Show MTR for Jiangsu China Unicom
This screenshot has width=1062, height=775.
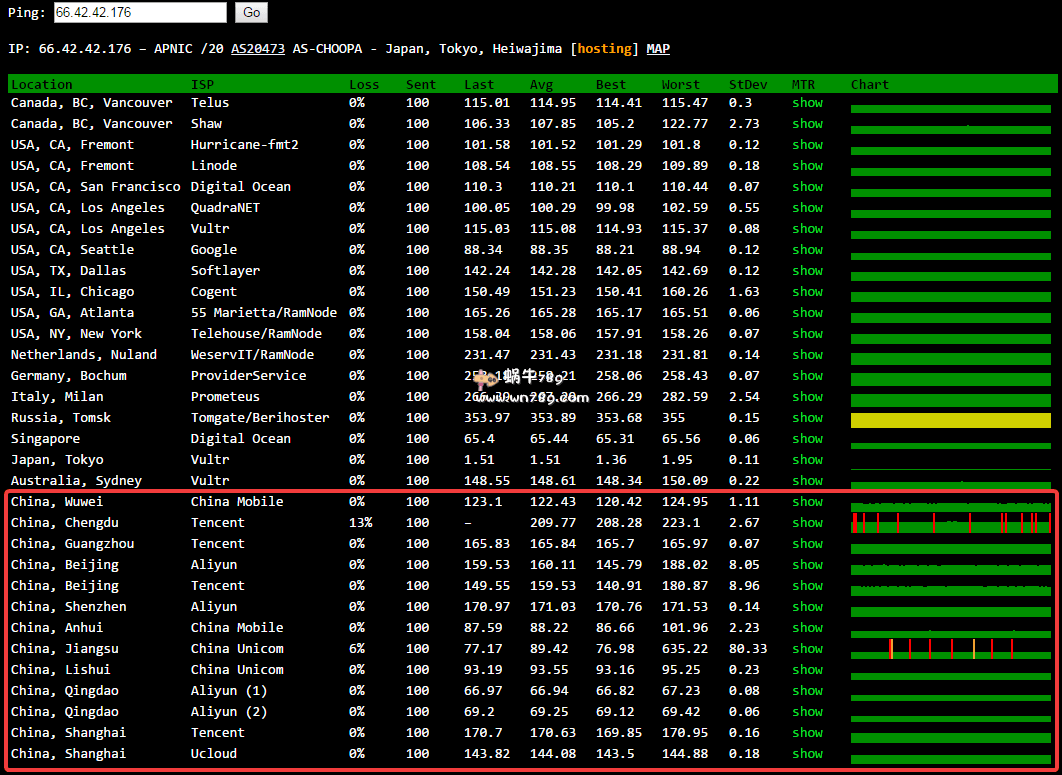[x=807, y=649]
